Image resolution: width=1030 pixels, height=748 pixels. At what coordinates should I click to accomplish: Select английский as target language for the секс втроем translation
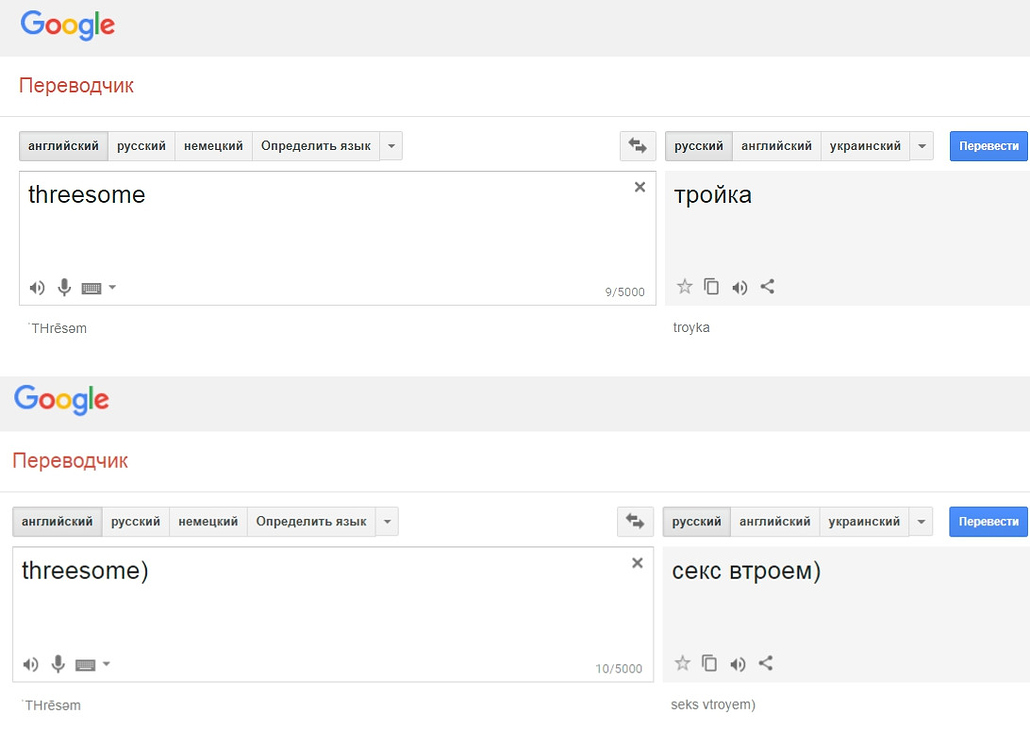(775, 521)
